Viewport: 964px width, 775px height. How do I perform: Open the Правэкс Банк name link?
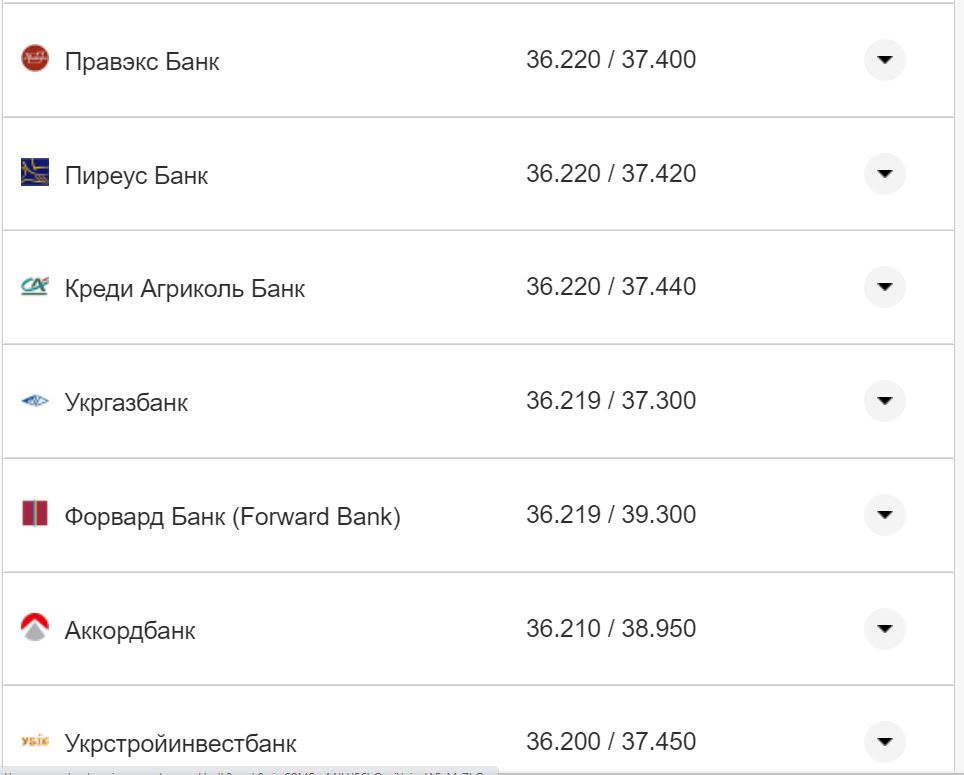pyautogui.click(x=142, y=61)
